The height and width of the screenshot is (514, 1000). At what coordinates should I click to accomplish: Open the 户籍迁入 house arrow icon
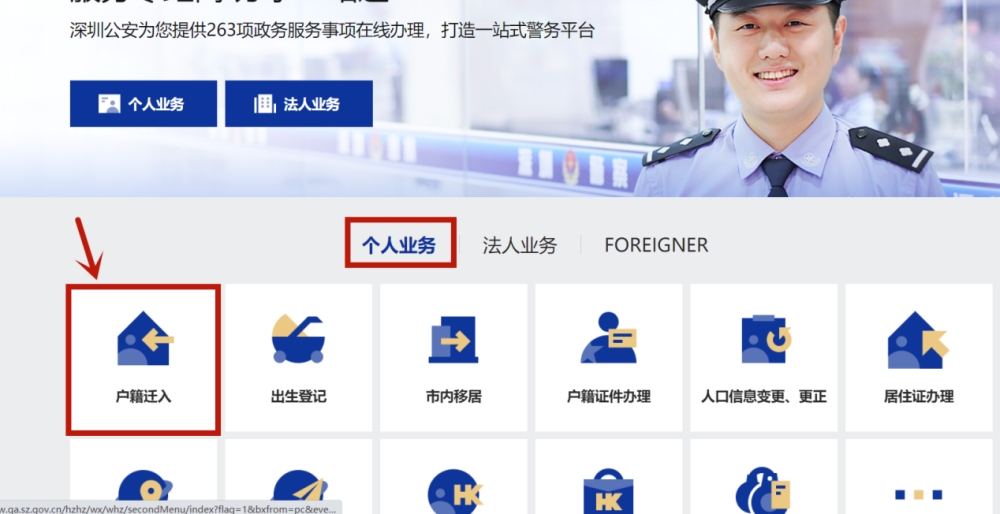click(x=145, y=338)
